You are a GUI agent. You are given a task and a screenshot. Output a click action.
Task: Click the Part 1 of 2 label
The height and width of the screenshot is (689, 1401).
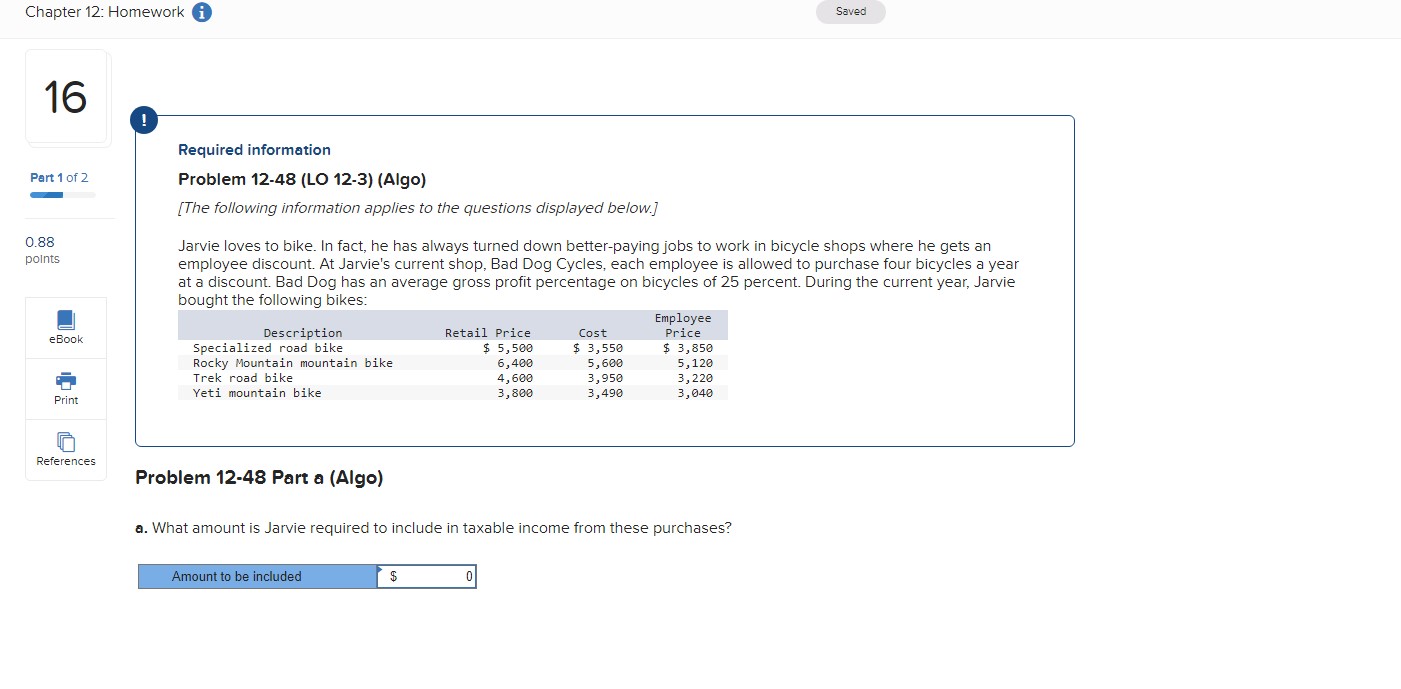[59, 178]
